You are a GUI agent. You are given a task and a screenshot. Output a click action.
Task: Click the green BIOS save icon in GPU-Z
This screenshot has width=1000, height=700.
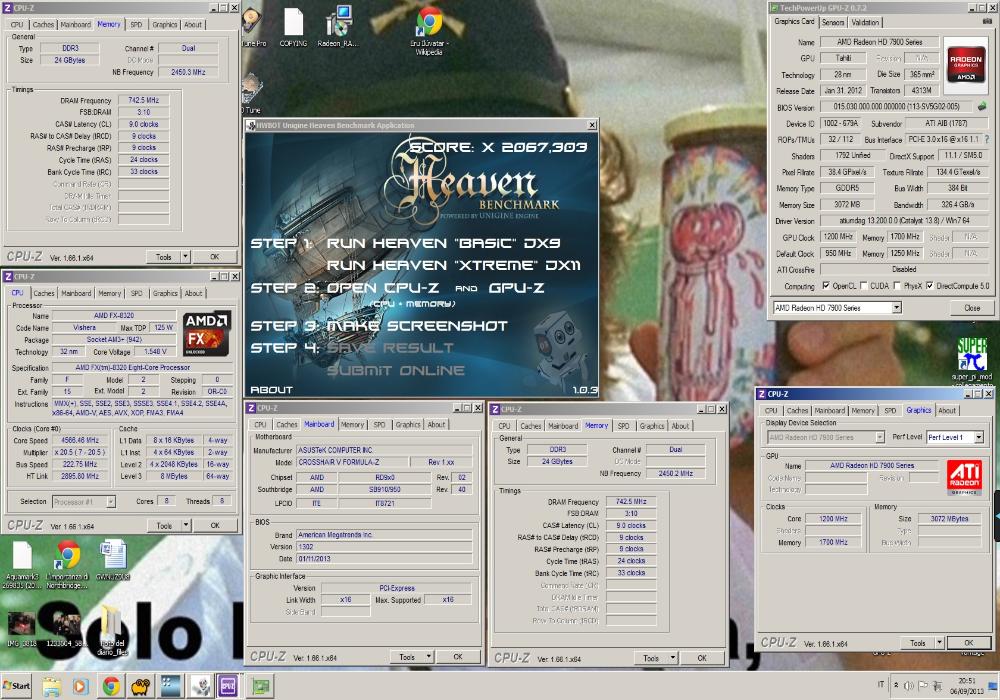click(982, 106)
